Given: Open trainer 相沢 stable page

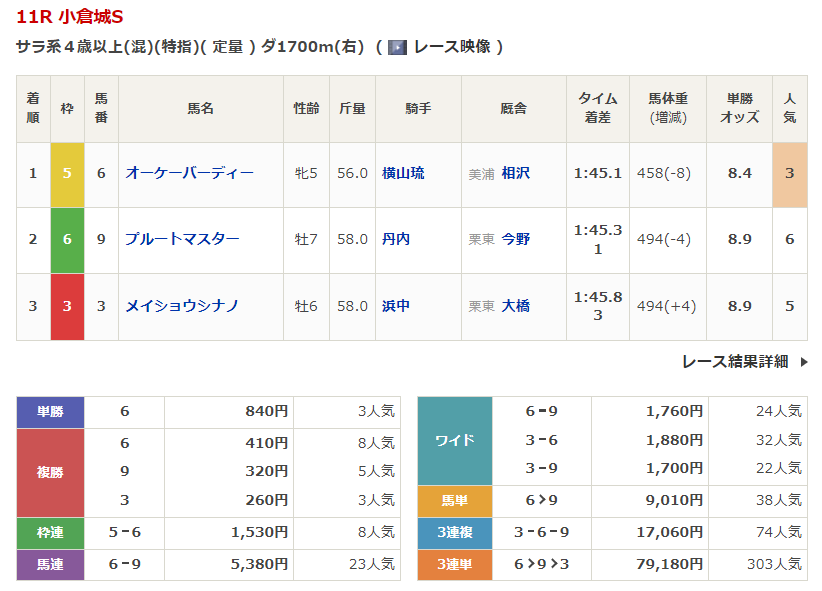Looking at the screenshot, I should [x=515, y=173].
